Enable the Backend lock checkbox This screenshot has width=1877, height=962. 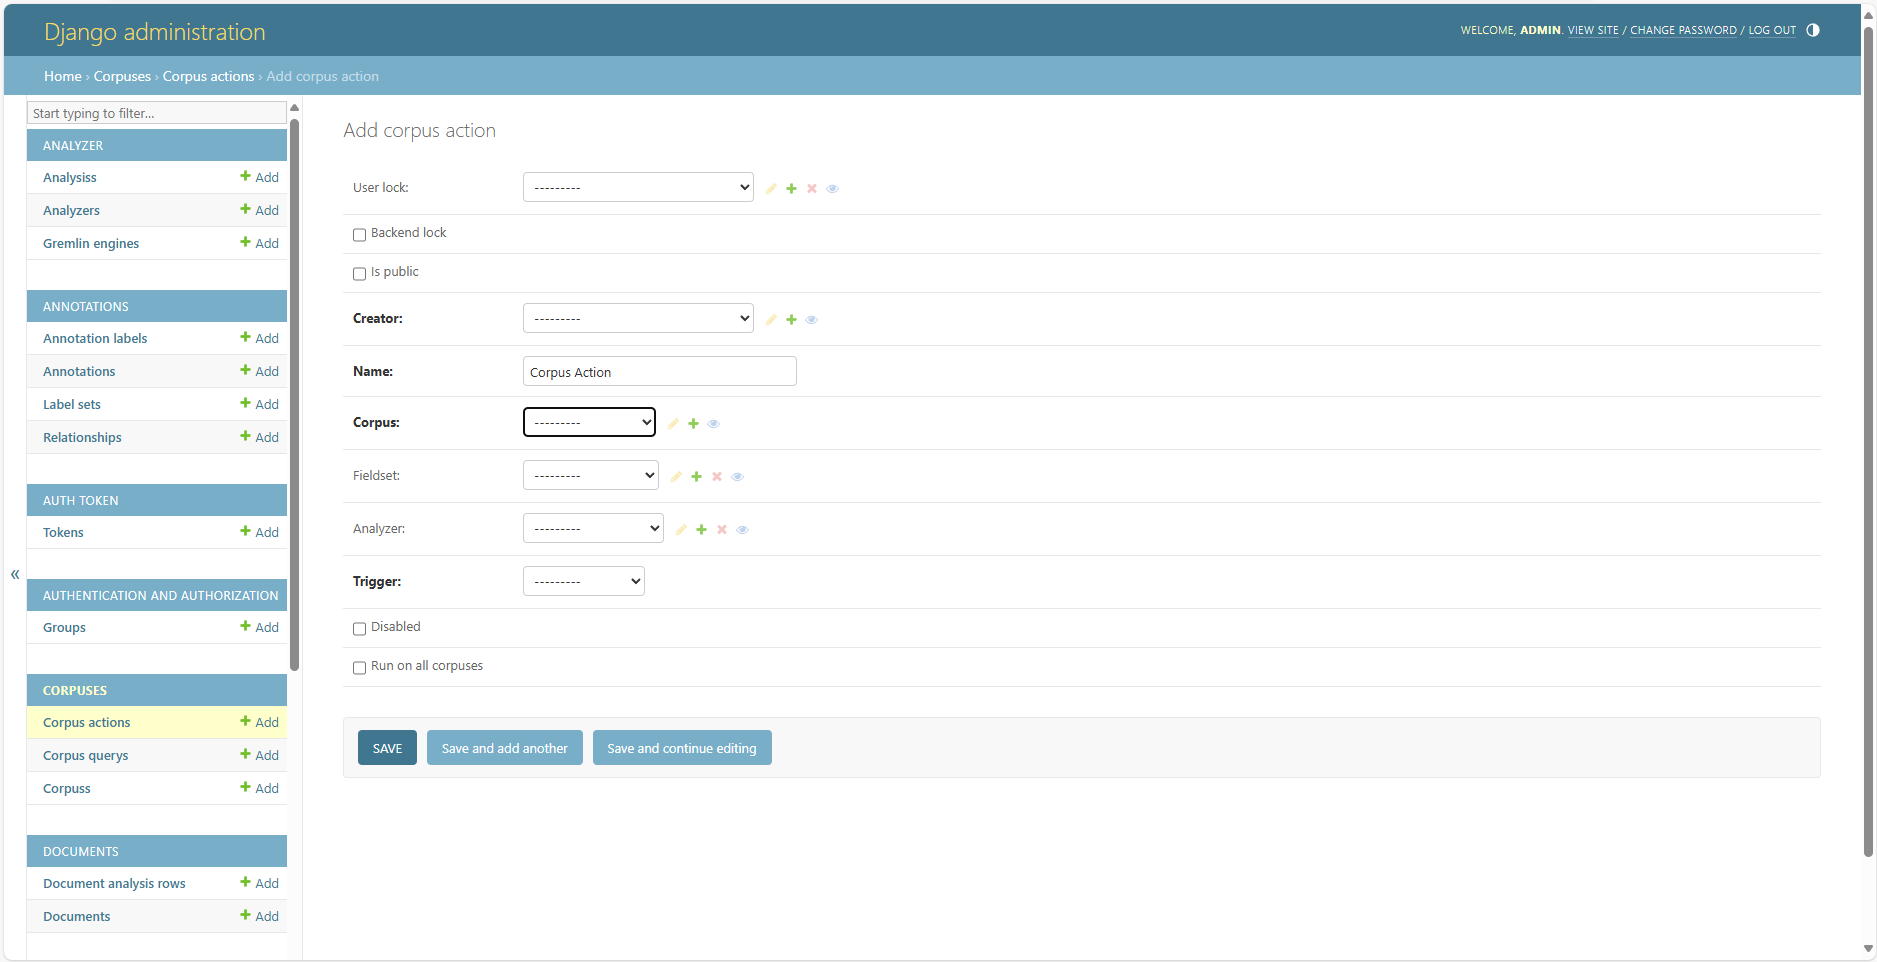359,235
